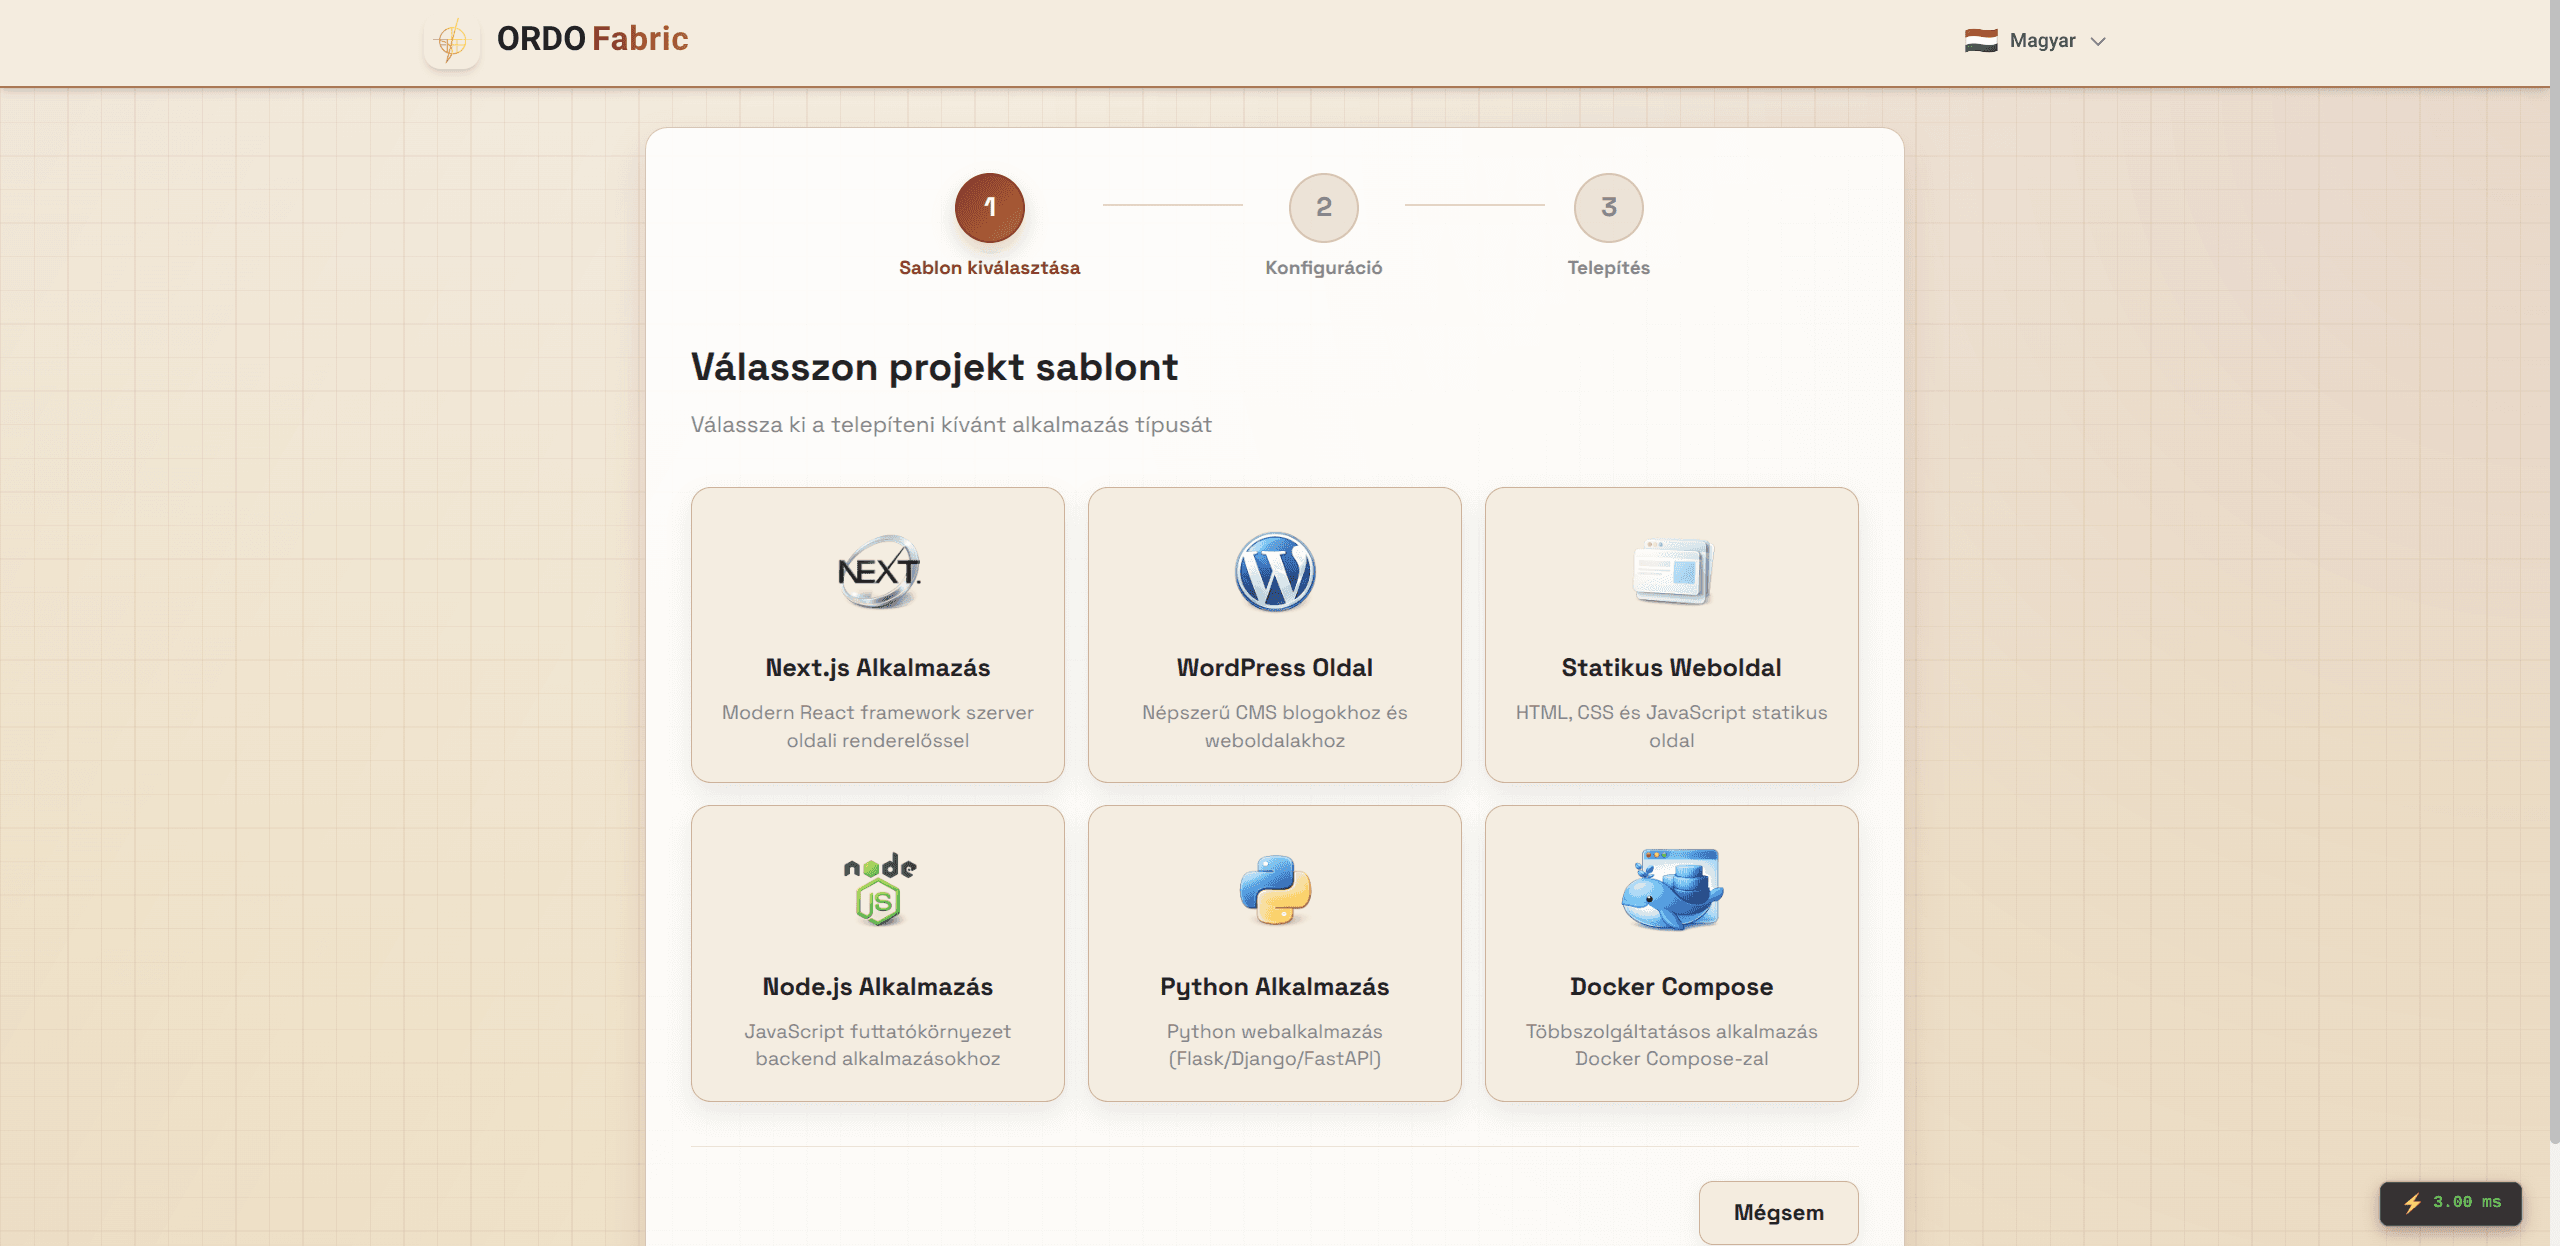Click the Hungarian flag icon

(1980, 41)
